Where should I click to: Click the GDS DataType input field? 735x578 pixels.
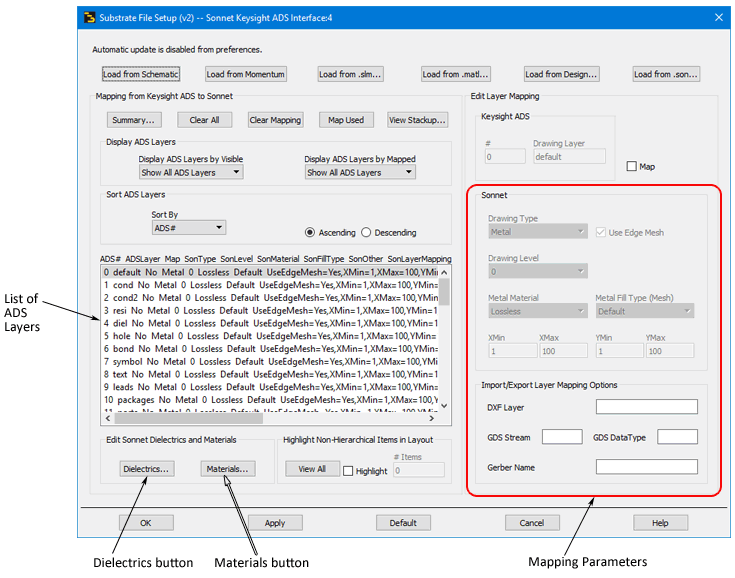(677, 437)
